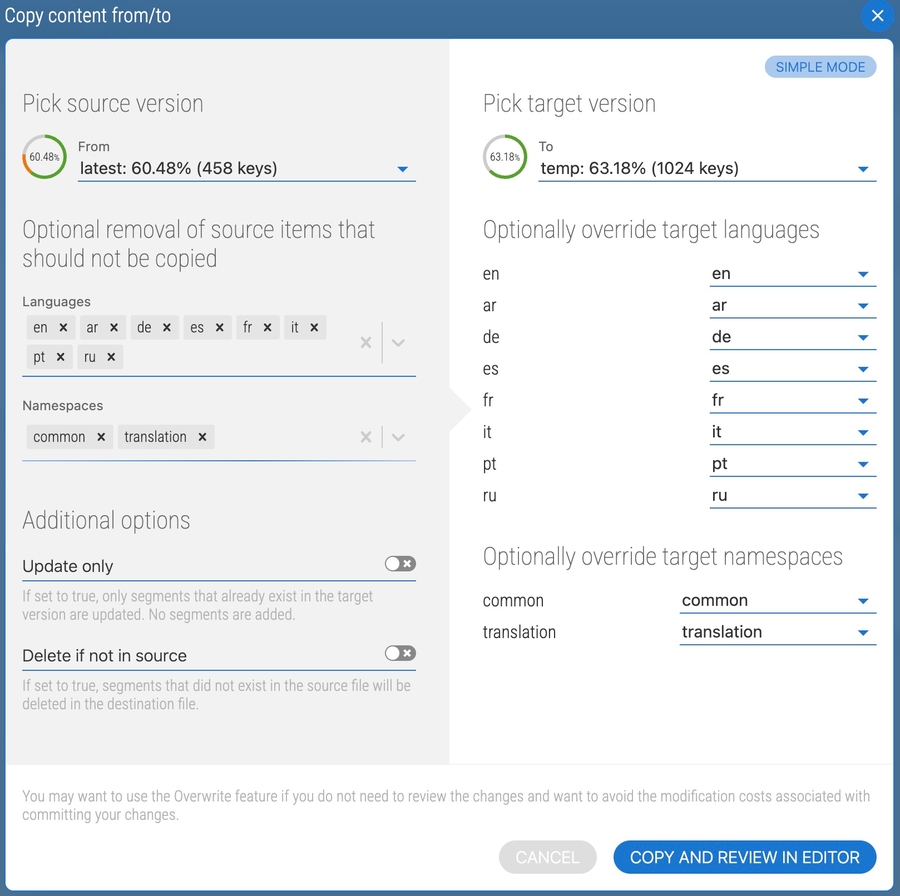Remove the 'fr' language tag
Viewport: 900px width, 896px height.
[268, 328]
